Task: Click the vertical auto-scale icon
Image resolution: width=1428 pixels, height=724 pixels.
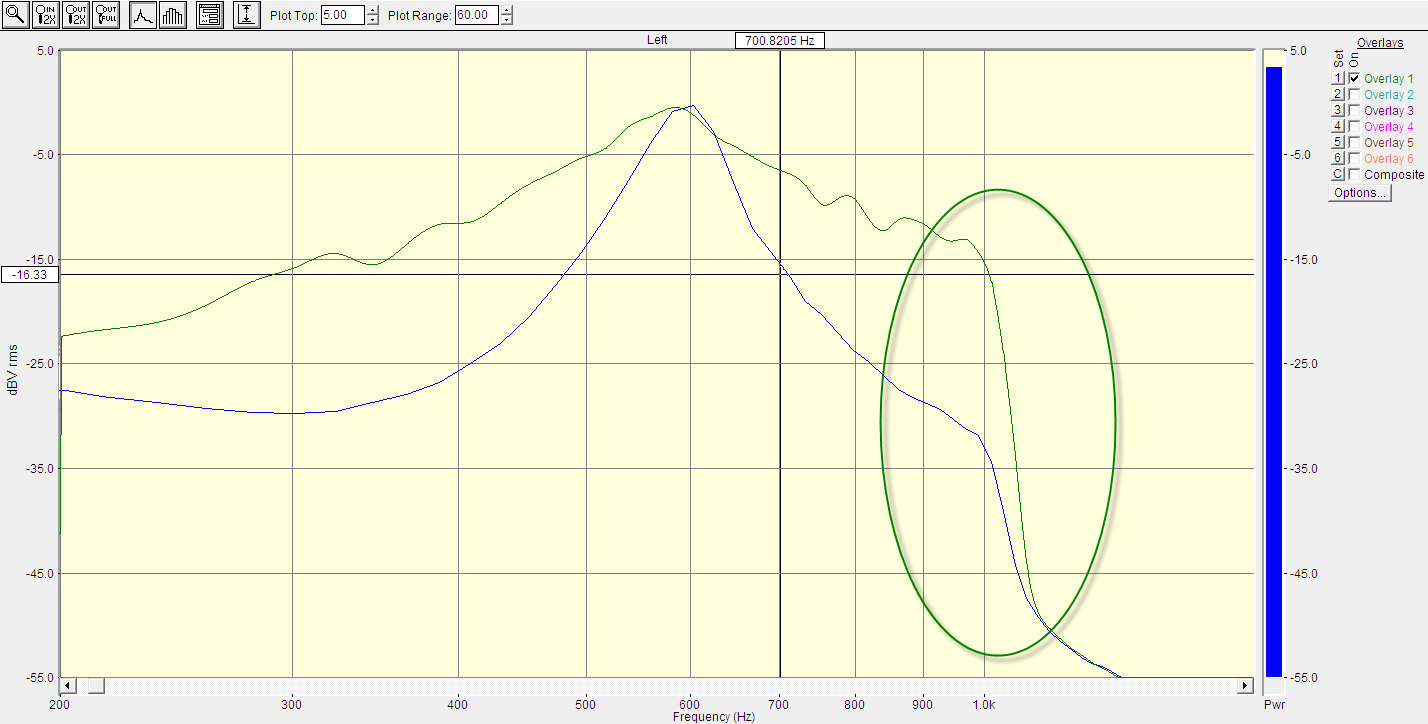Action: tap(246, 15)
